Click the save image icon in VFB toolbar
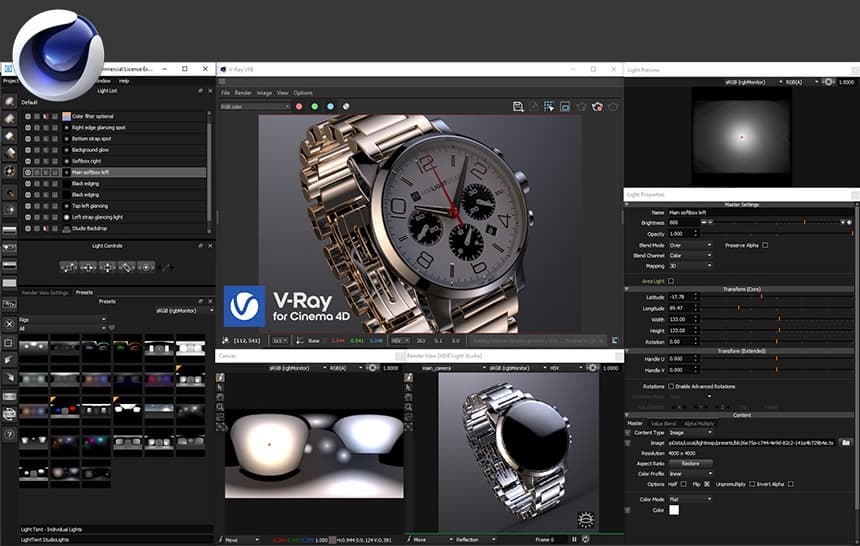The height and width of the screenshot is (546, 860). point(518,106)
